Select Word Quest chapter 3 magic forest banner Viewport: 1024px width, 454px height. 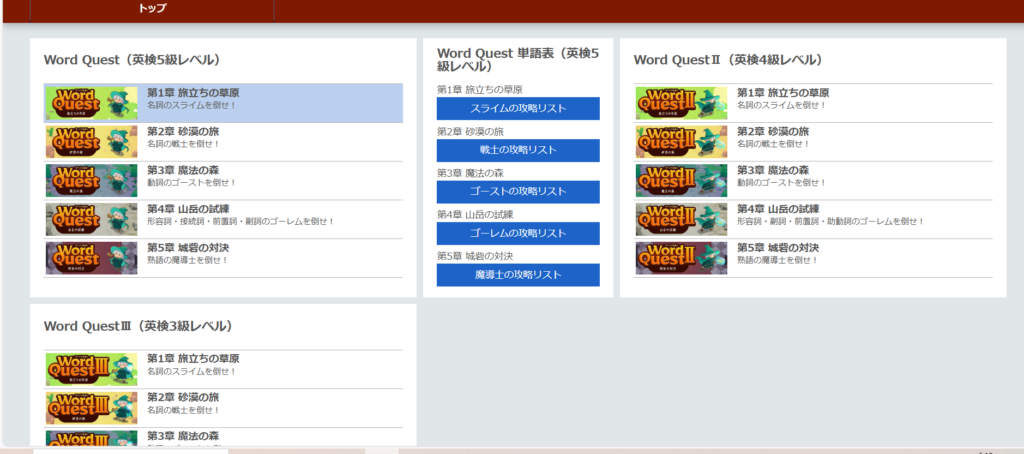pyautogui.click(x=91, y=181)
